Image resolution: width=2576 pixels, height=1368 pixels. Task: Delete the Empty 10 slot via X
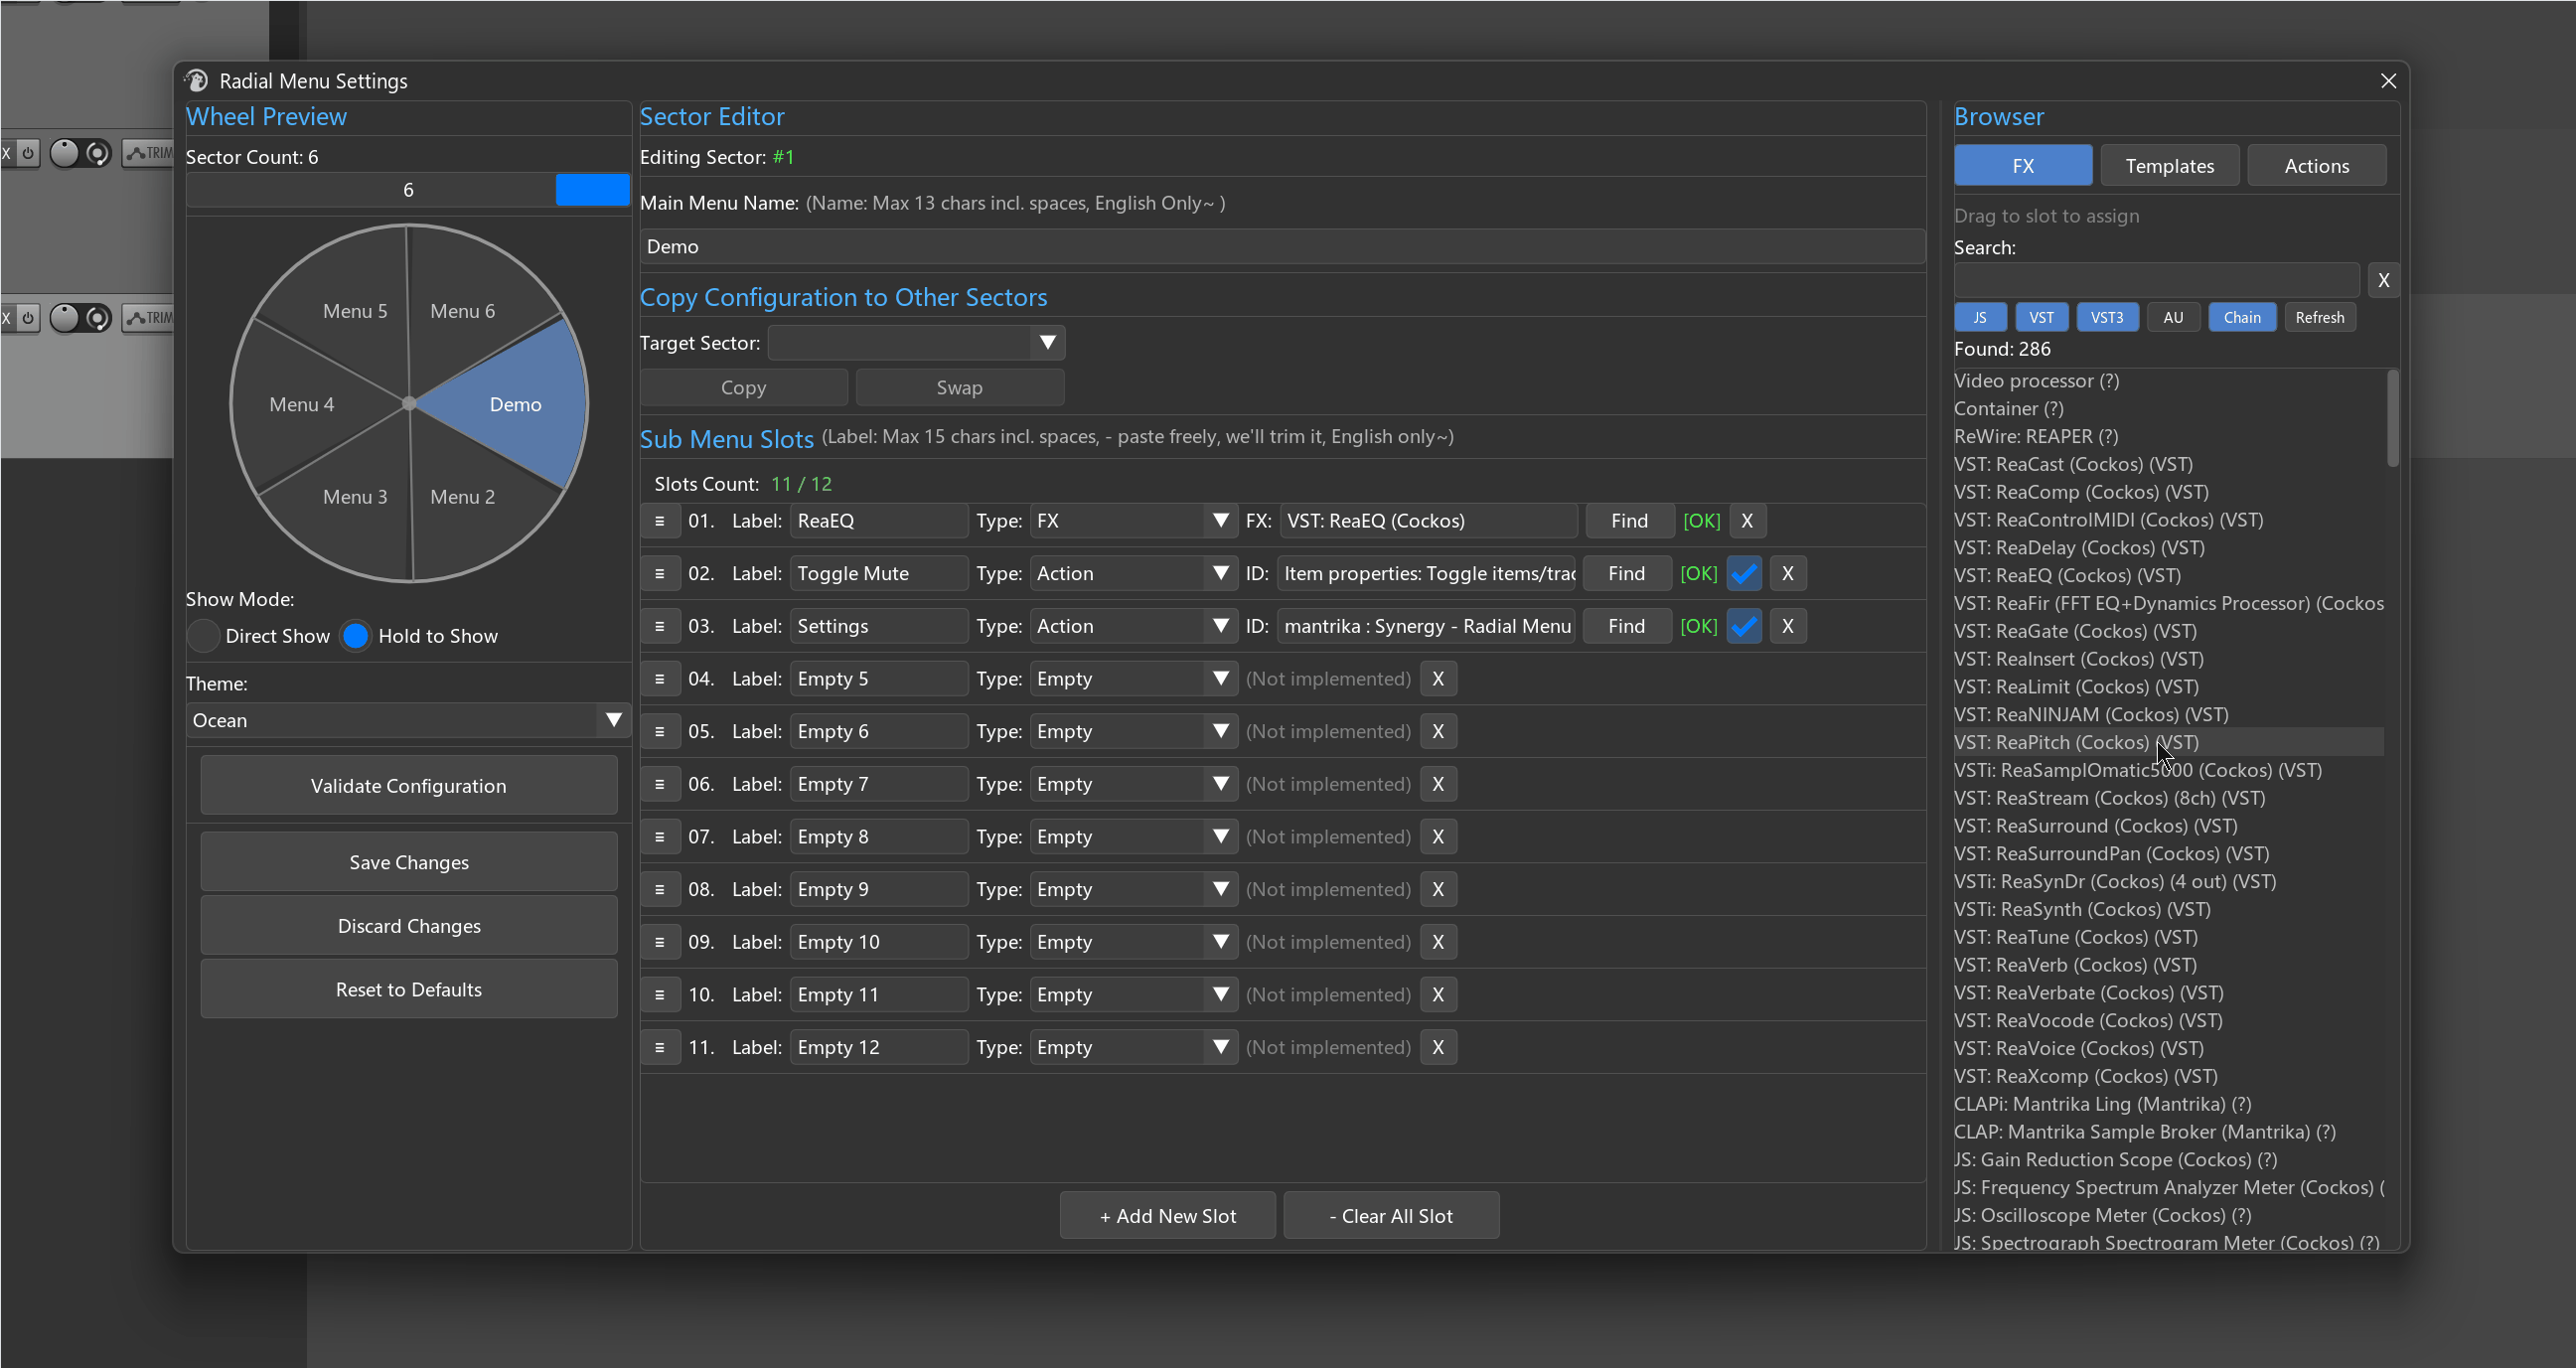(x=1438, y=942)
